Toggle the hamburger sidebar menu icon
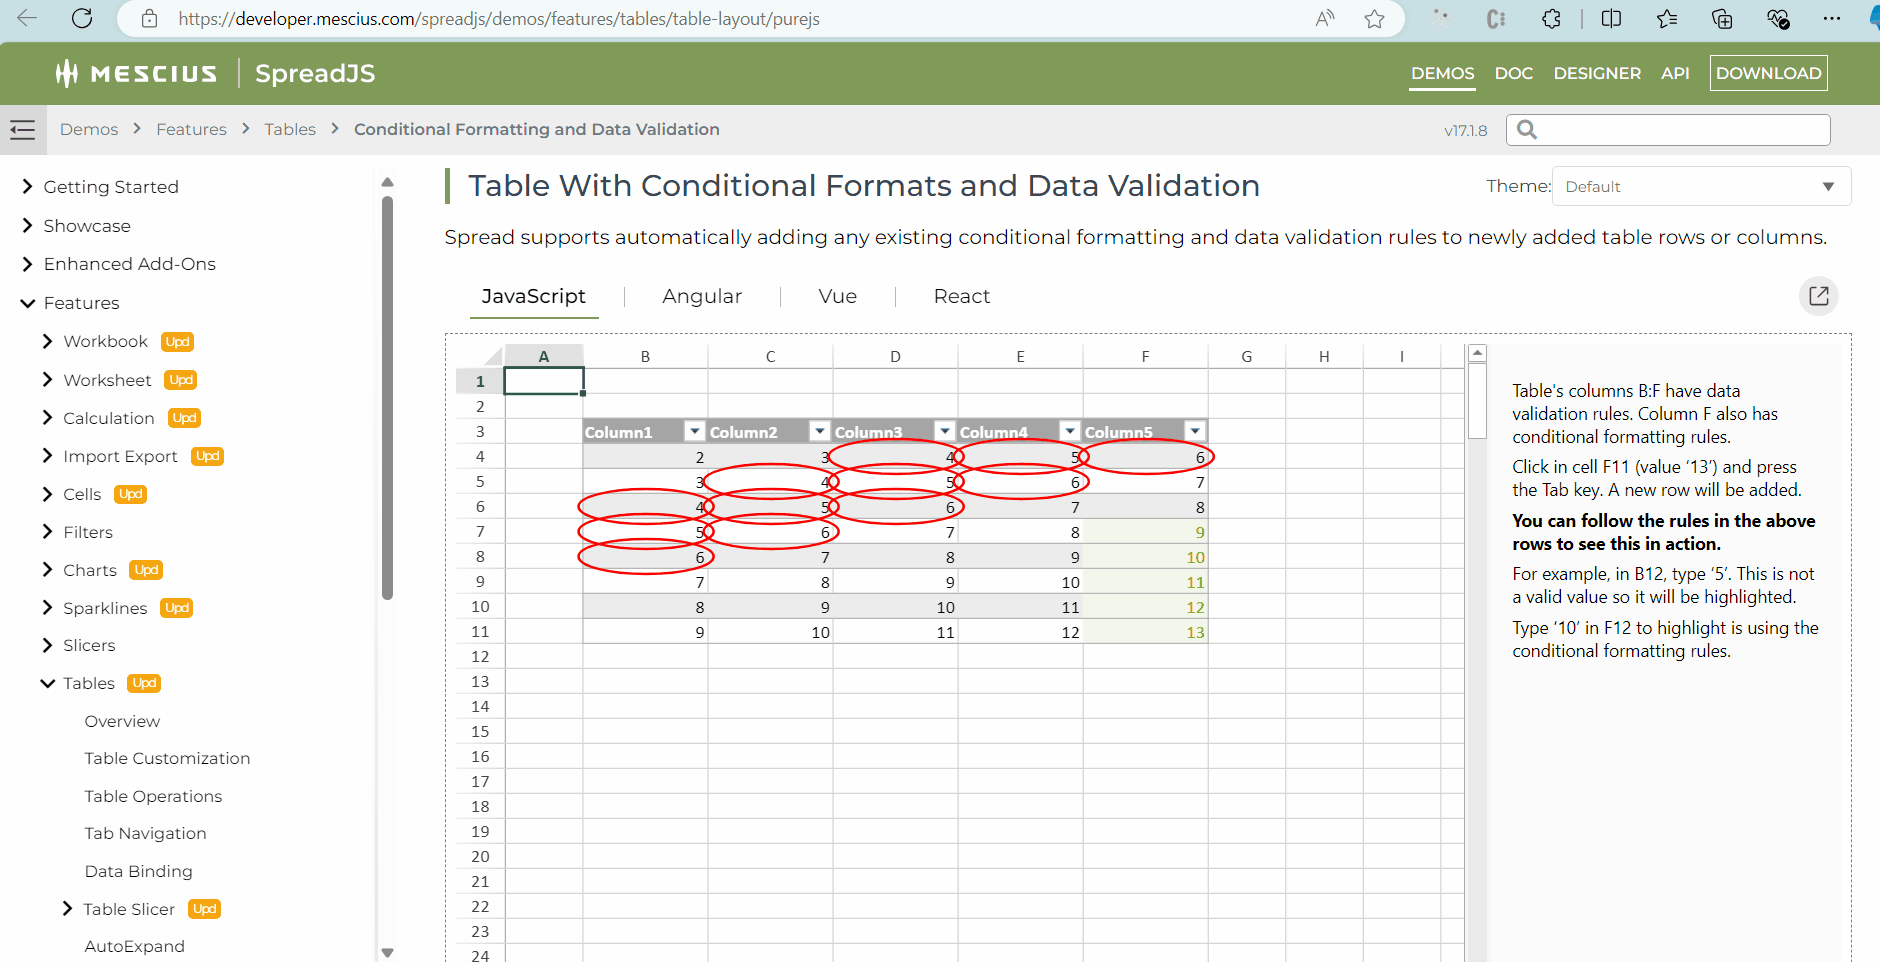Image resolution: width=1880 pixels, height=962 pixels. (x=22, y=129)
